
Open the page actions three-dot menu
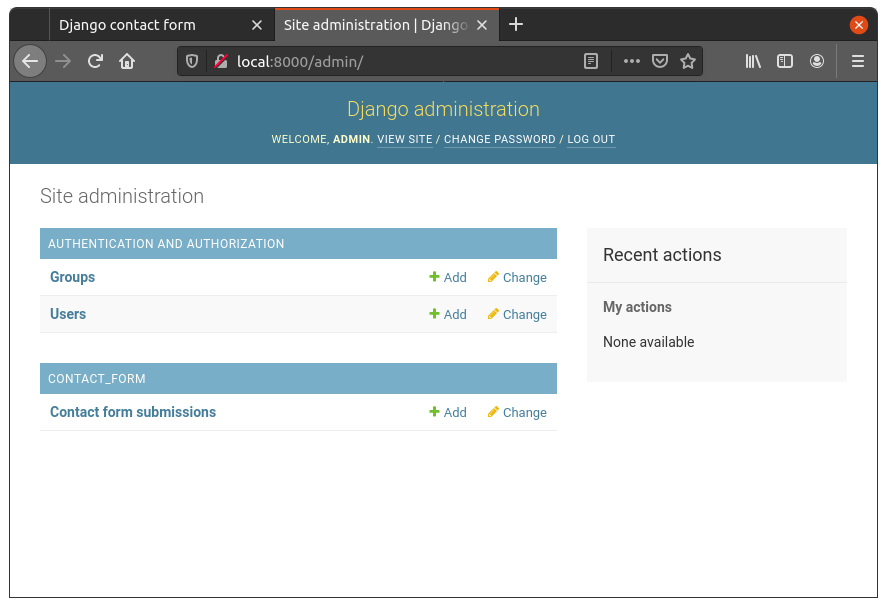click(631, 61)
